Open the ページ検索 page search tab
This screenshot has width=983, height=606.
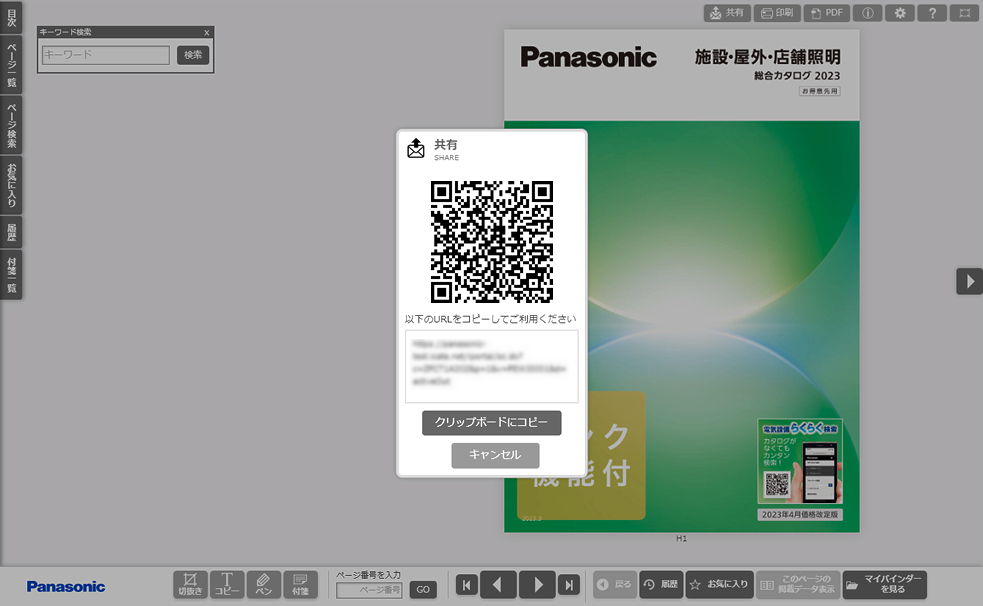point(11,125)
